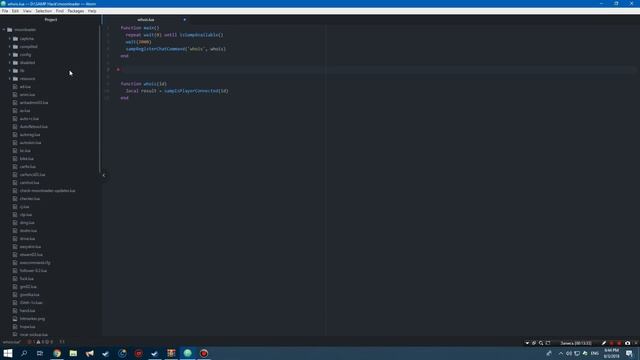Click the first red recorder button
This screenshot has height=360, width=640.
tap(611, 343)
